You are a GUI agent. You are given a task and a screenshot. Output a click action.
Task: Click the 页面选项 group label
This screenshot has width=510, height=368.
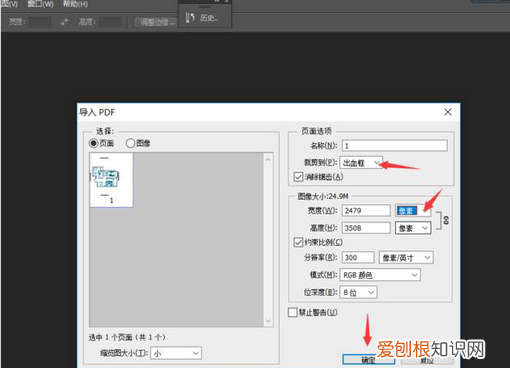point(316,131)
